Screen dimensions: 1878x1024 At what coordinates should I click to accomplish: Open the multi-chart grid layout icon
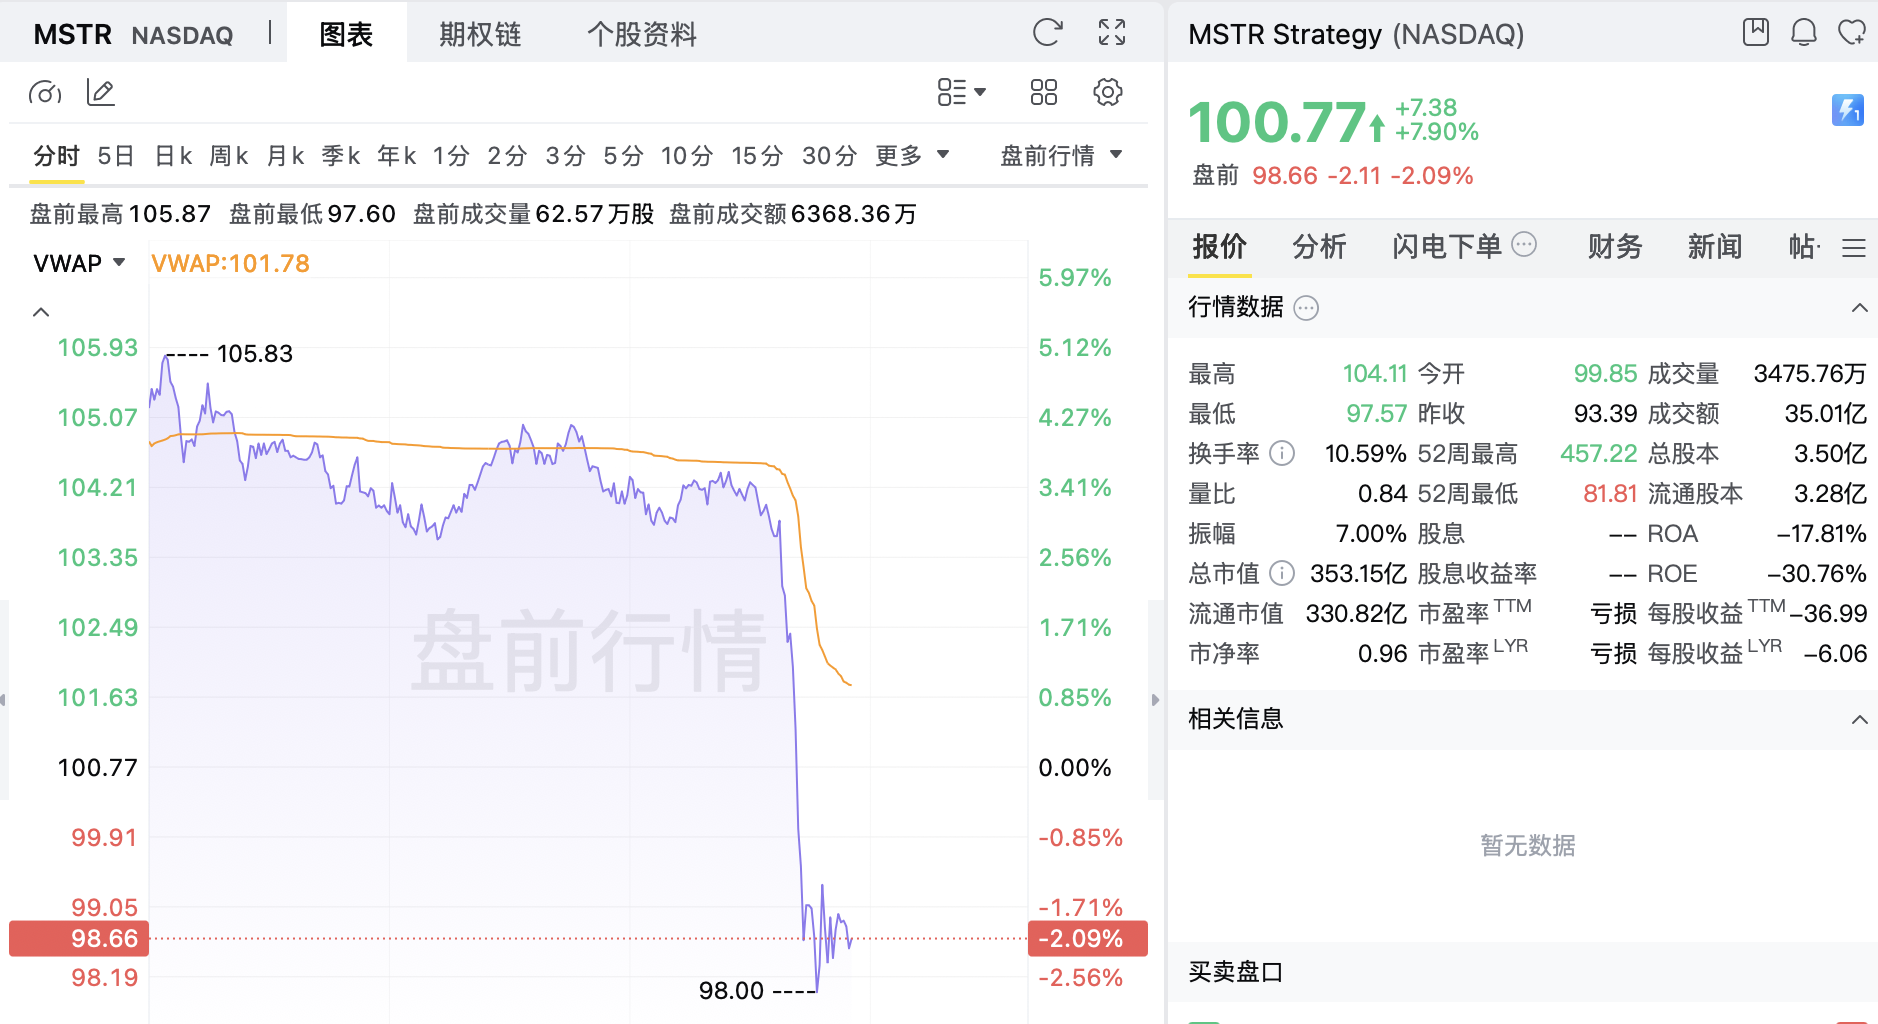click(x=1044, y=93)
